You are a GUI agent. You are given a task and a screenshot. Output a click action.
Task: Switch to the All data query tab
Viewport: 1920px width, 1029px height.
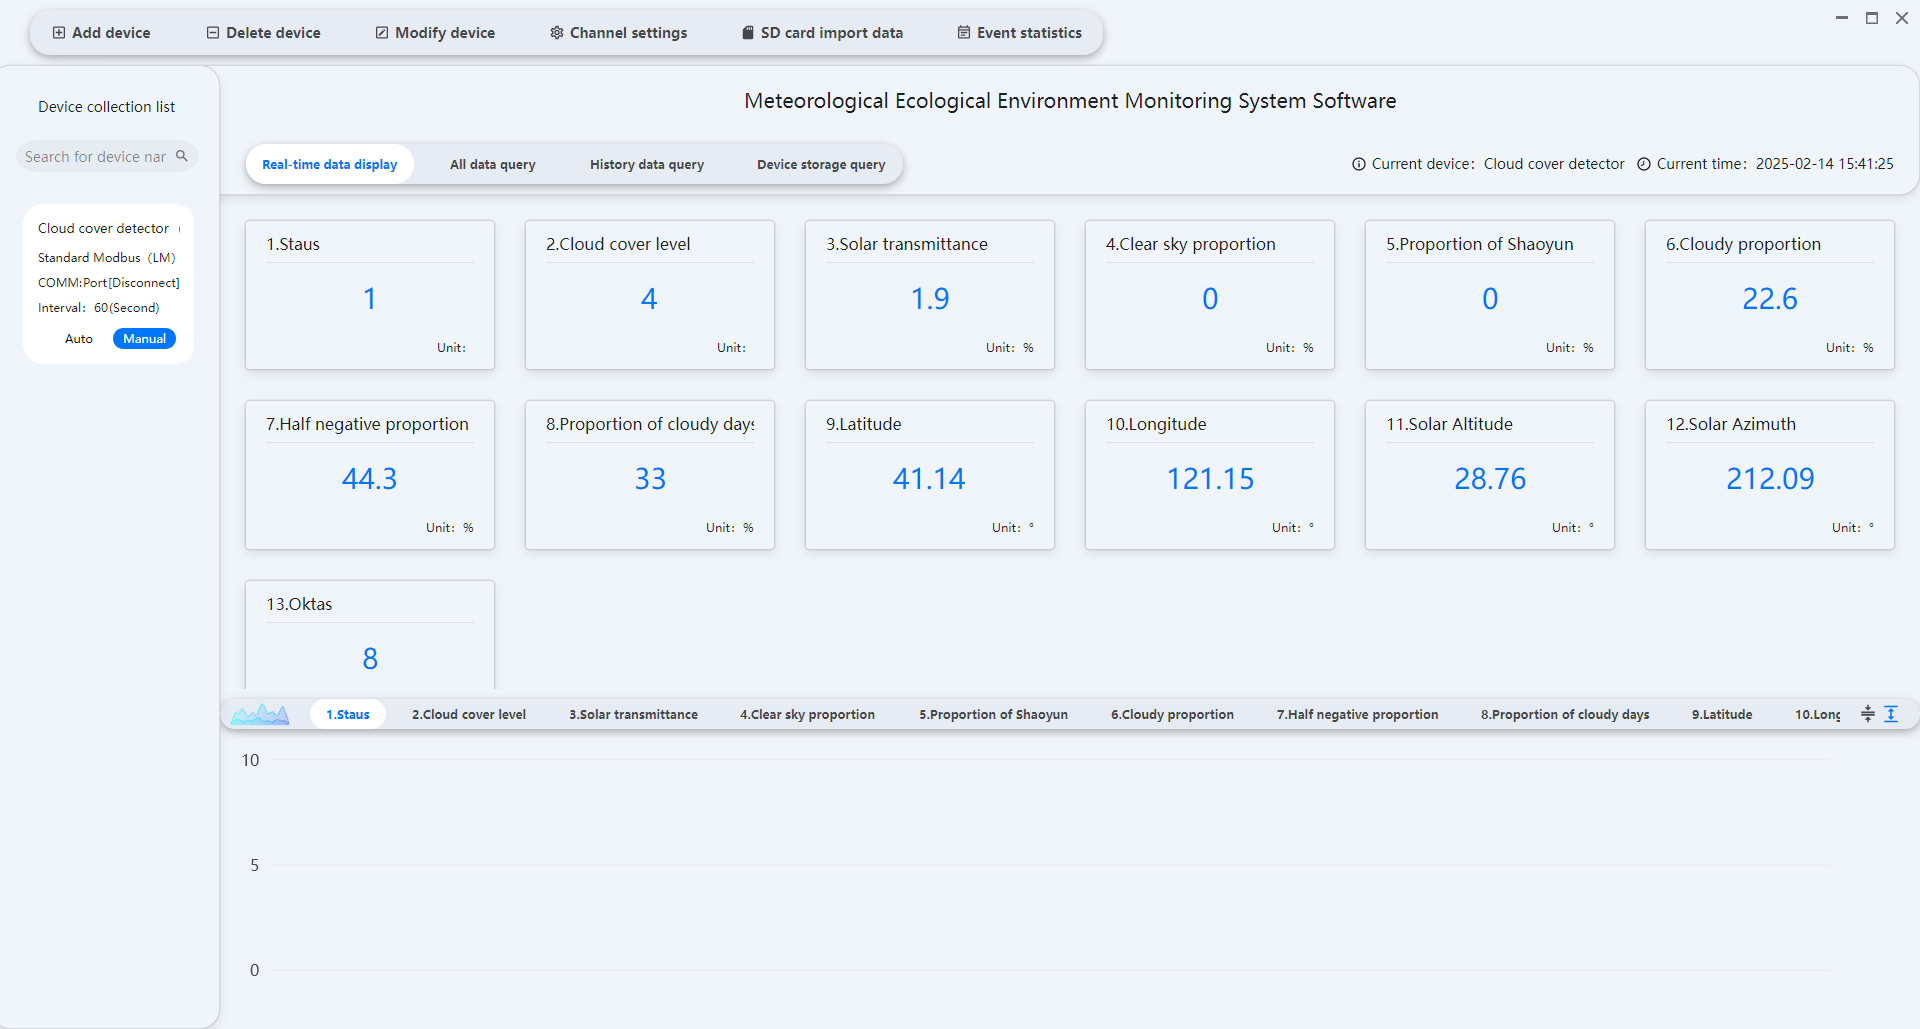[x=492, y=165]
